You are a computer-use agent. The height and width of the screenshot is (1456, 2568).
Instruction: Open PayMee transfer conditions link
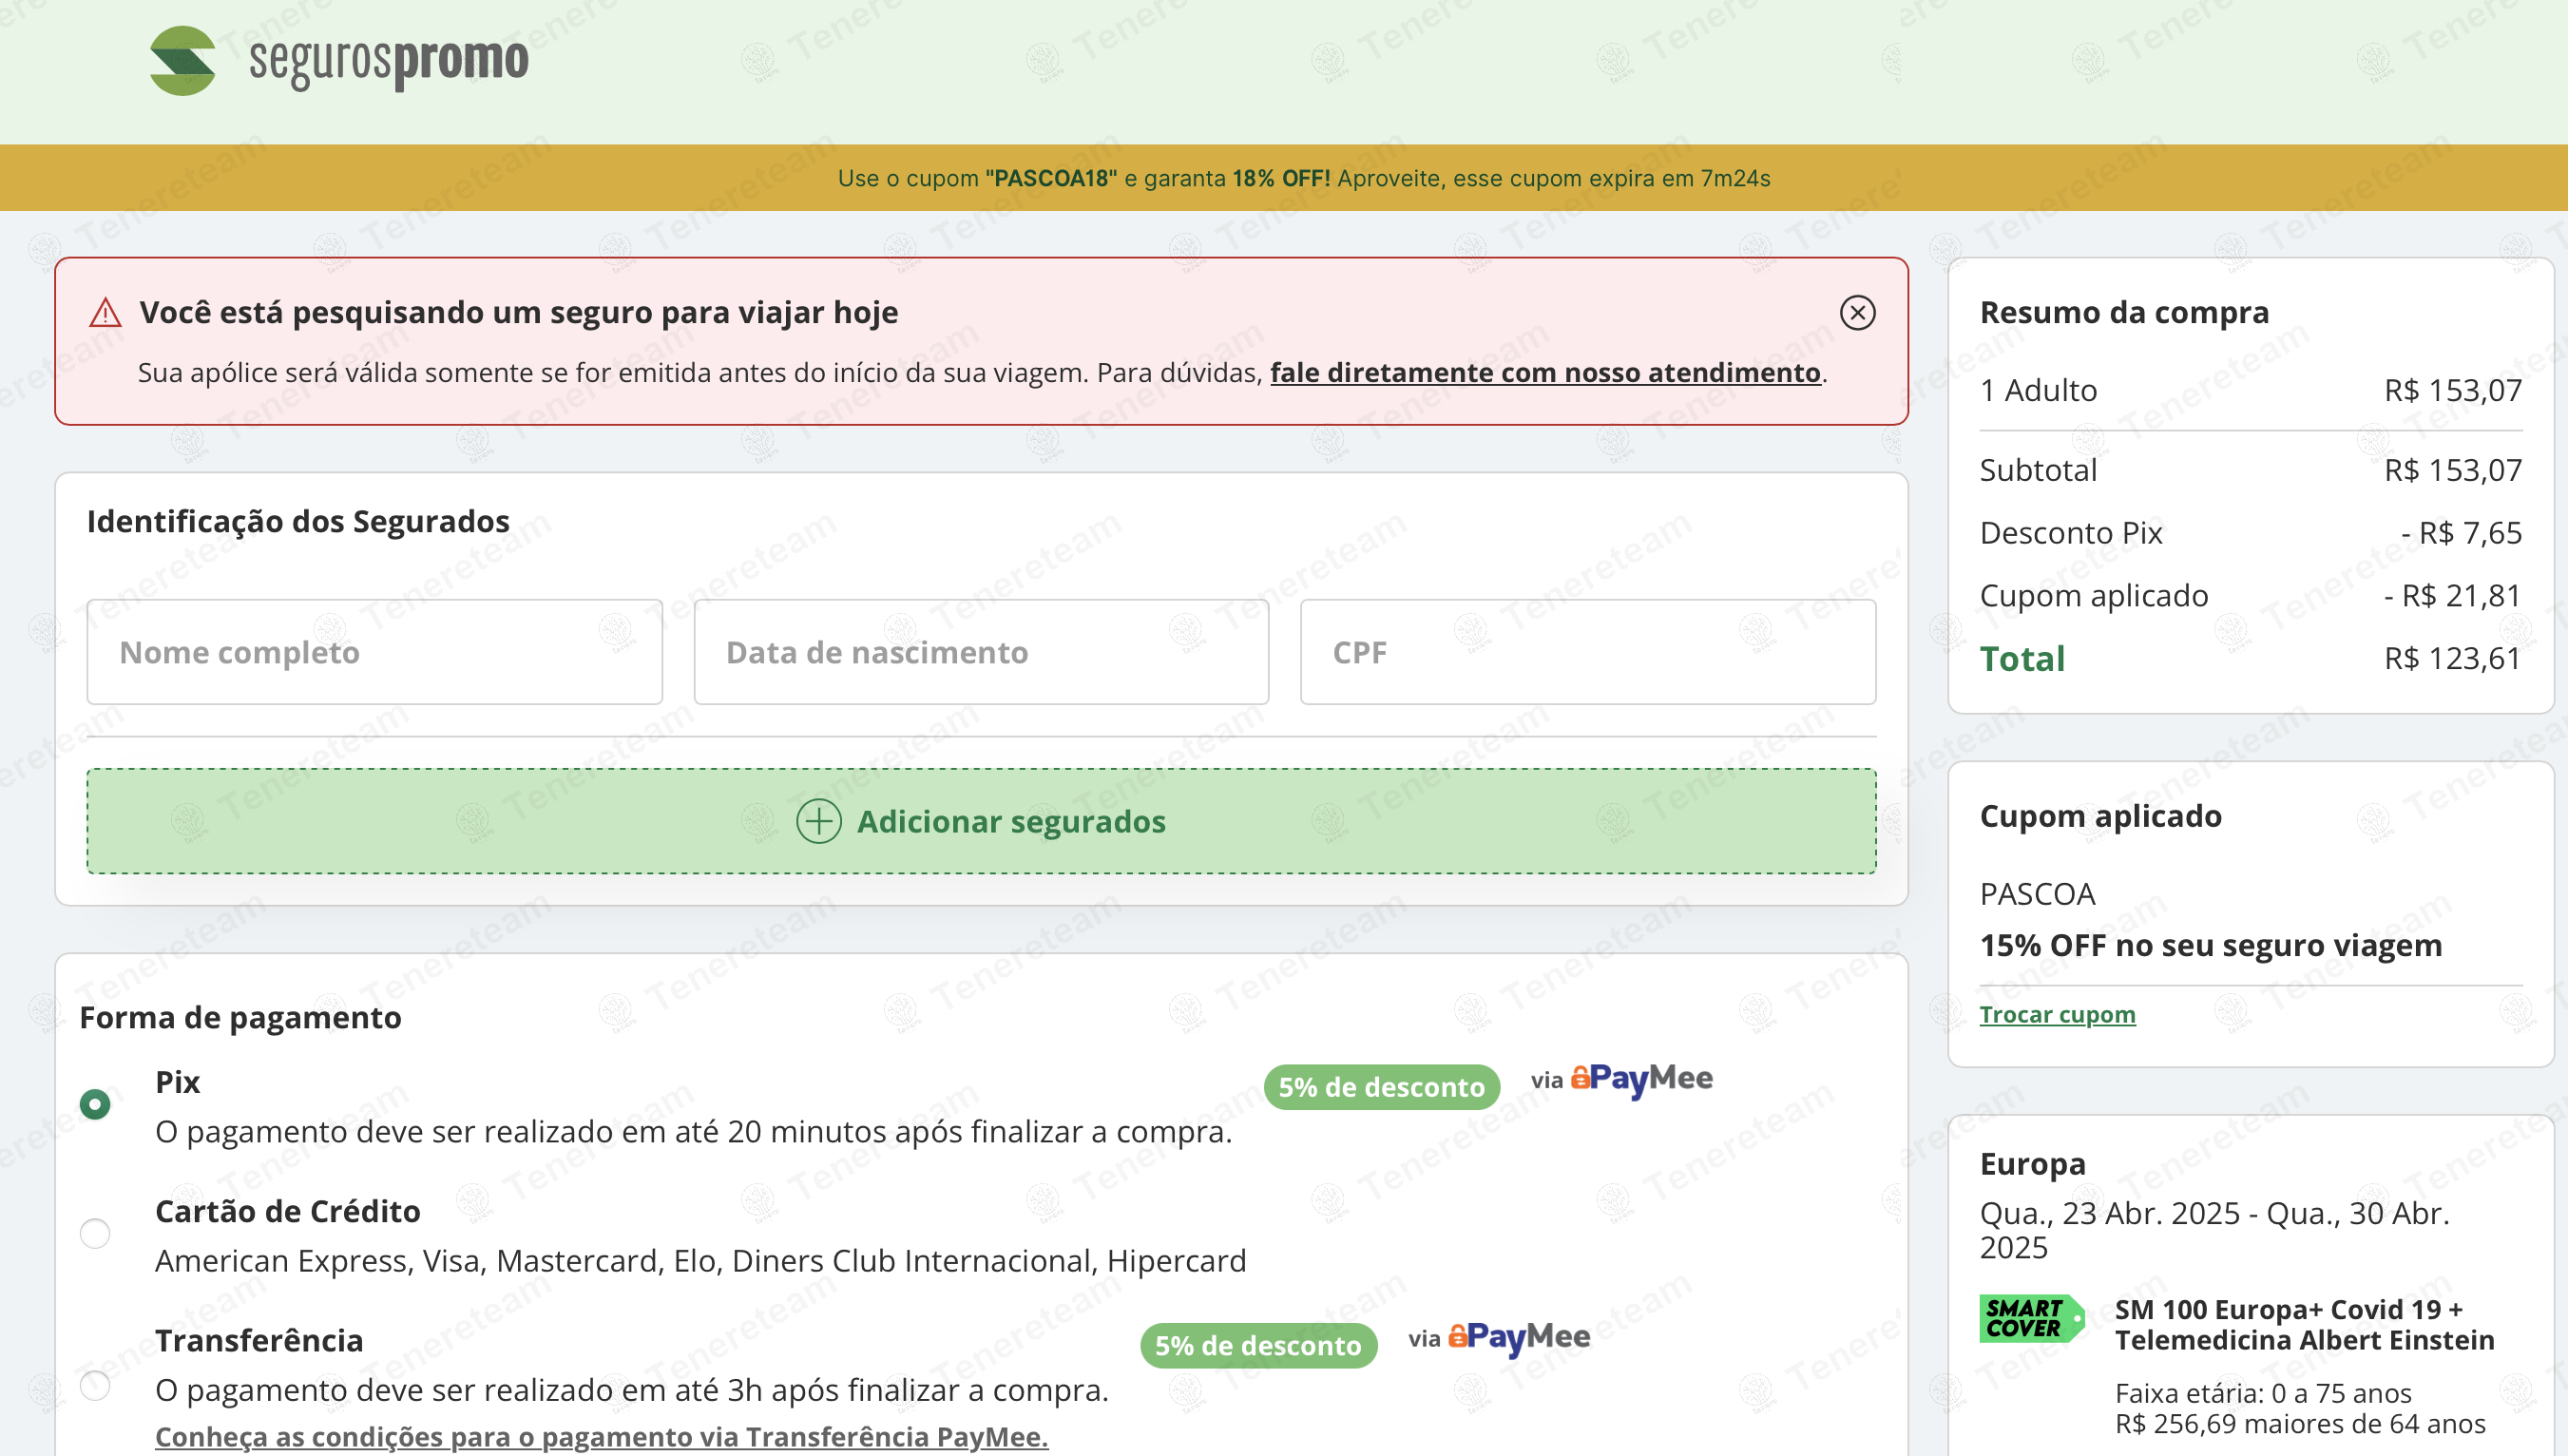pyautogui.click(x=601, y=1437)
